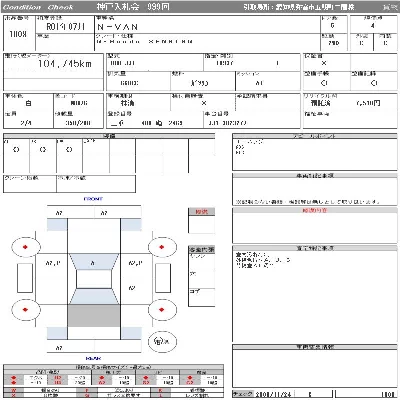Screen dimensions: 400x400
Task: Click the FRONT label above the car diagram
Action: pyautogui.click(x=93, y=199)
